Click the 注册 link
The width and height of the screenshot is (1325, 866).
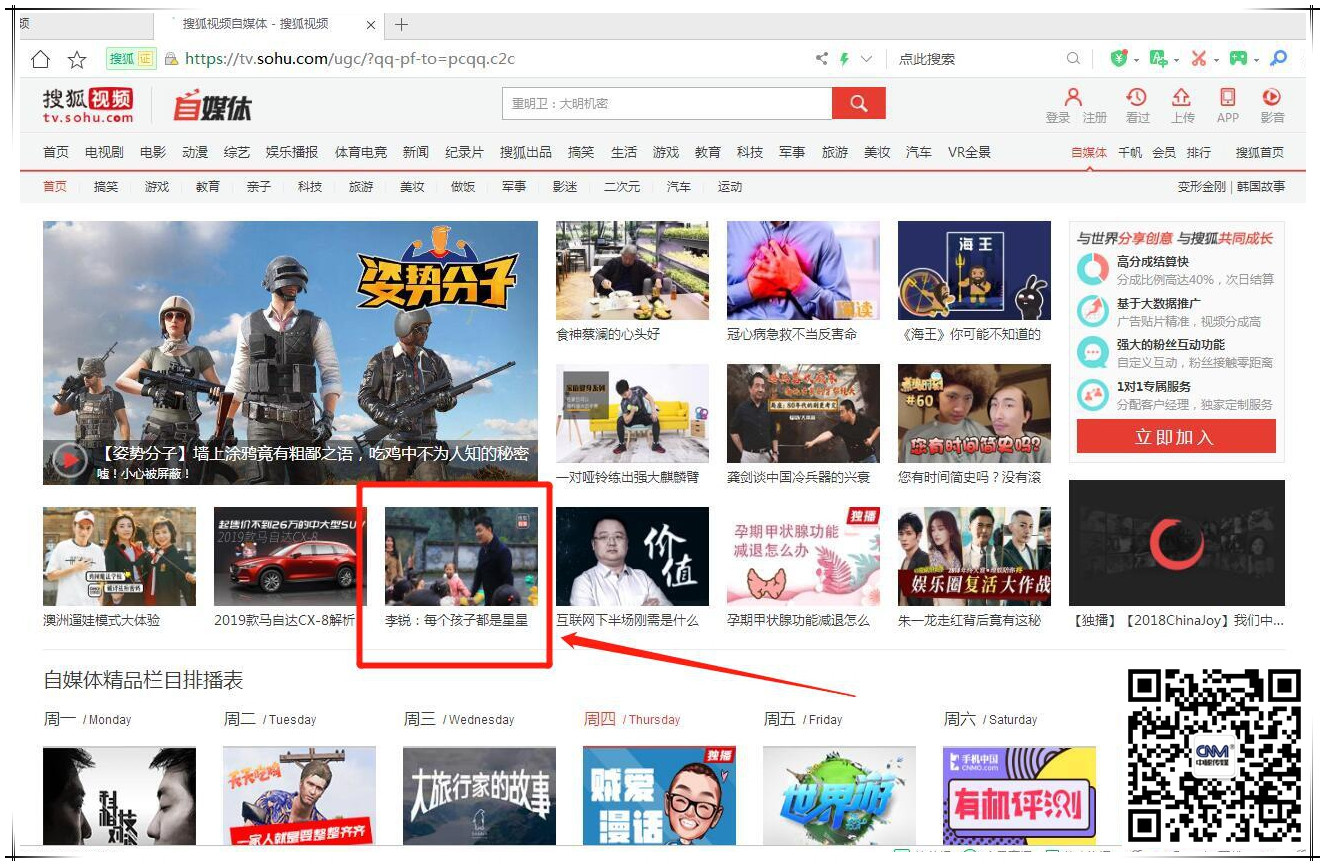(x=1095, y=118)
